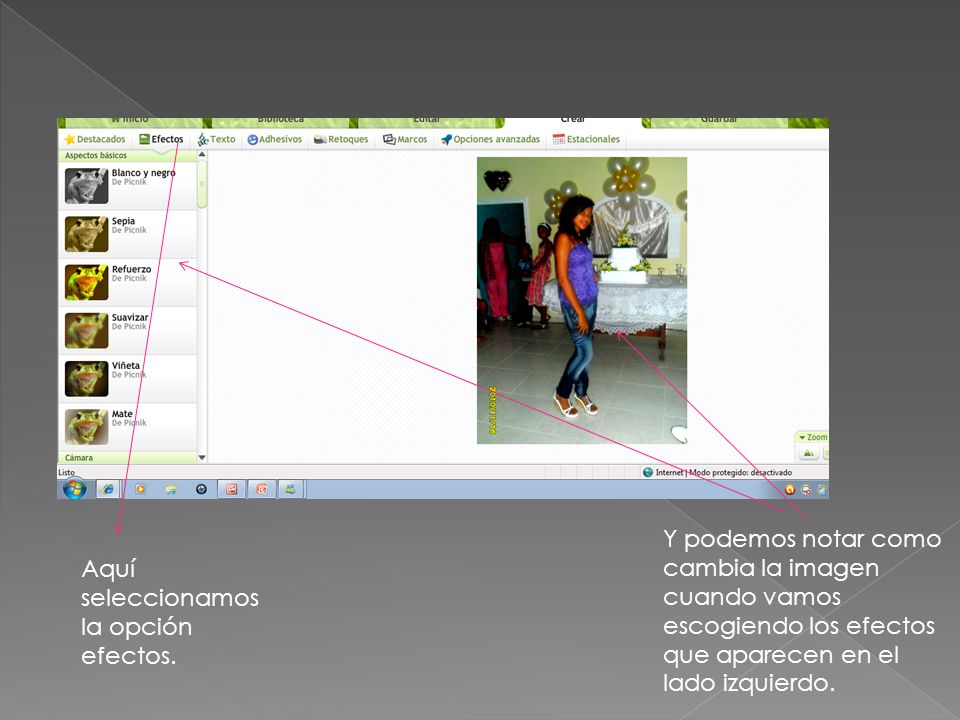Click 'Modo protegido: desactivado' status text
This screenshot has height=720, width=960.
tap(740, 472)
